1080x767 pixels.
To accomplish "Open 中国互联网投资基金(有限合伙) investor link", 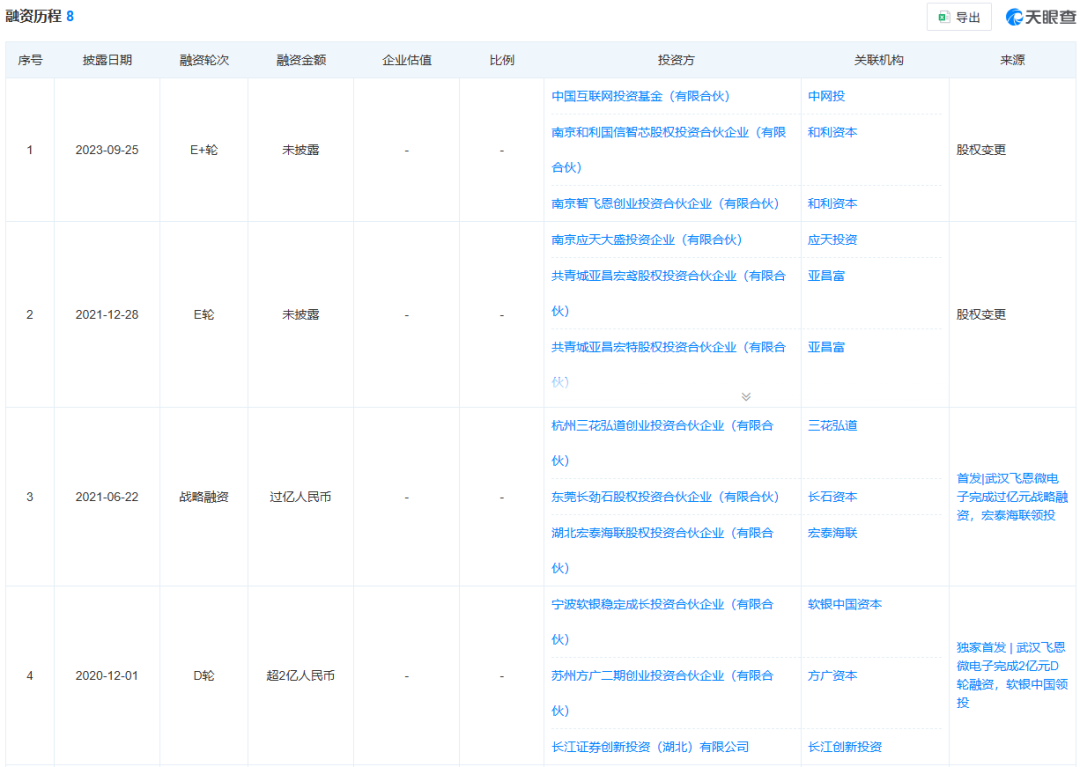I will pos(641,96).
